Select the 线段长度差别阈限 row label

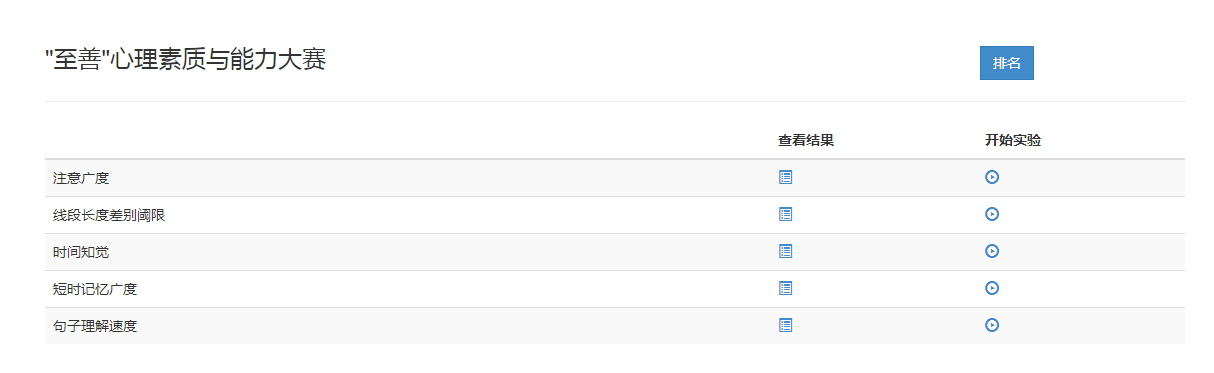click(109, 215)
